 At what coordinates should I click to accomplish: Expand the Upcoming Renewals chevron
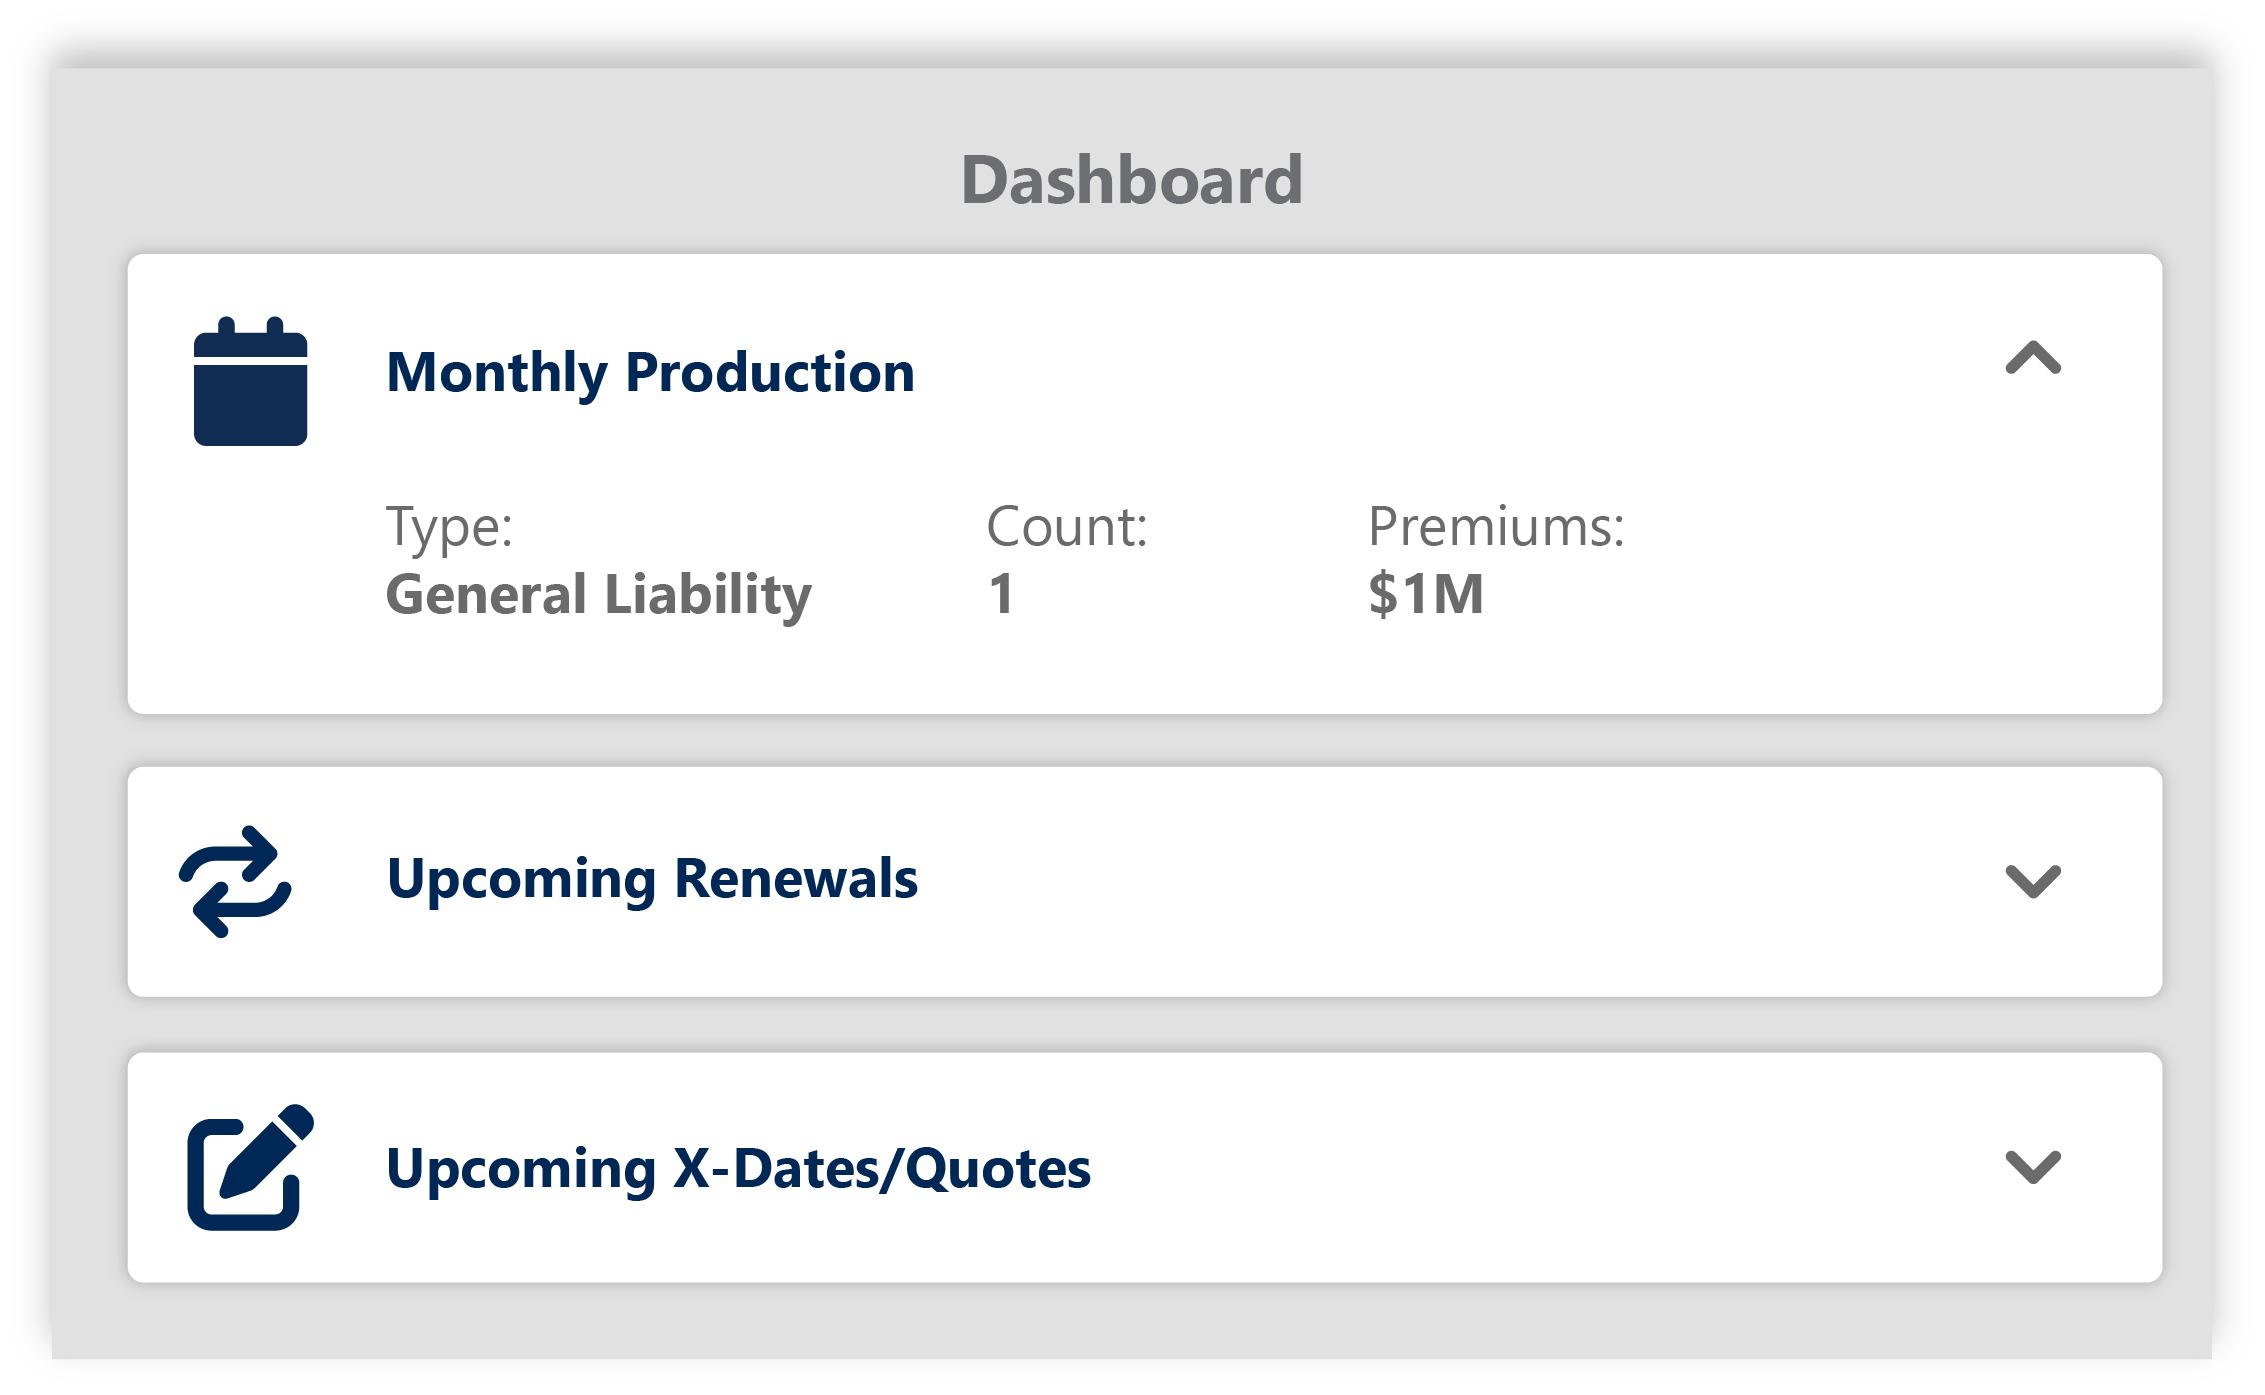pyautogui.click(x=2033, y=881)
